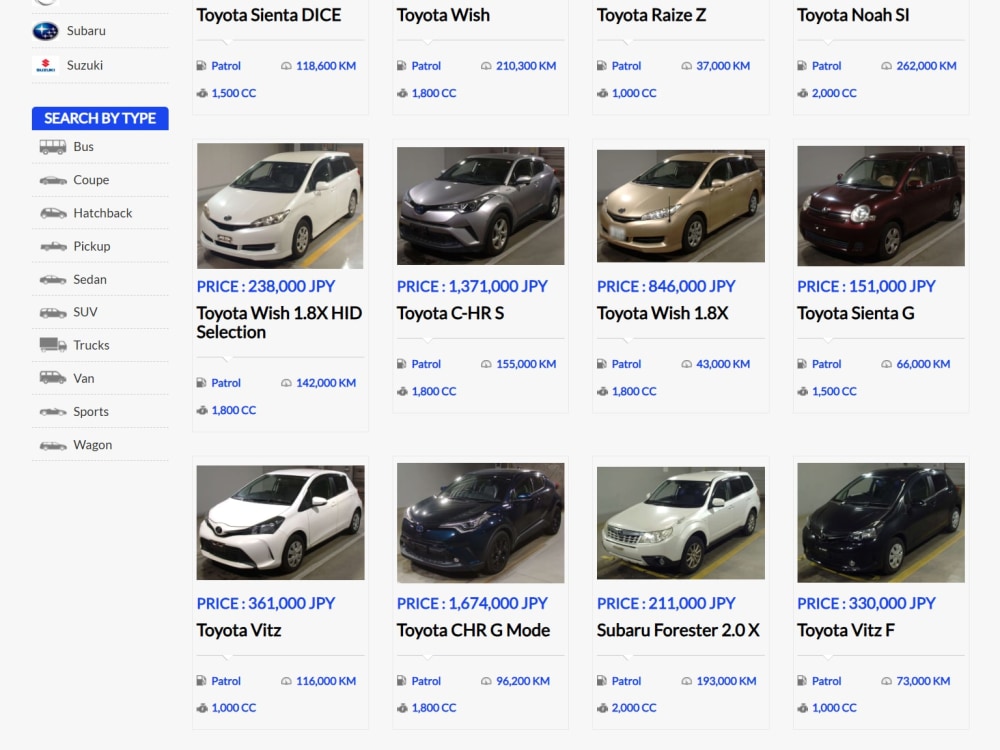The height and width of the screenshot is (750, 1000).
Task: Click engine icon on Toyota Wish HID Selection card
Action: [x=202, y=410]
